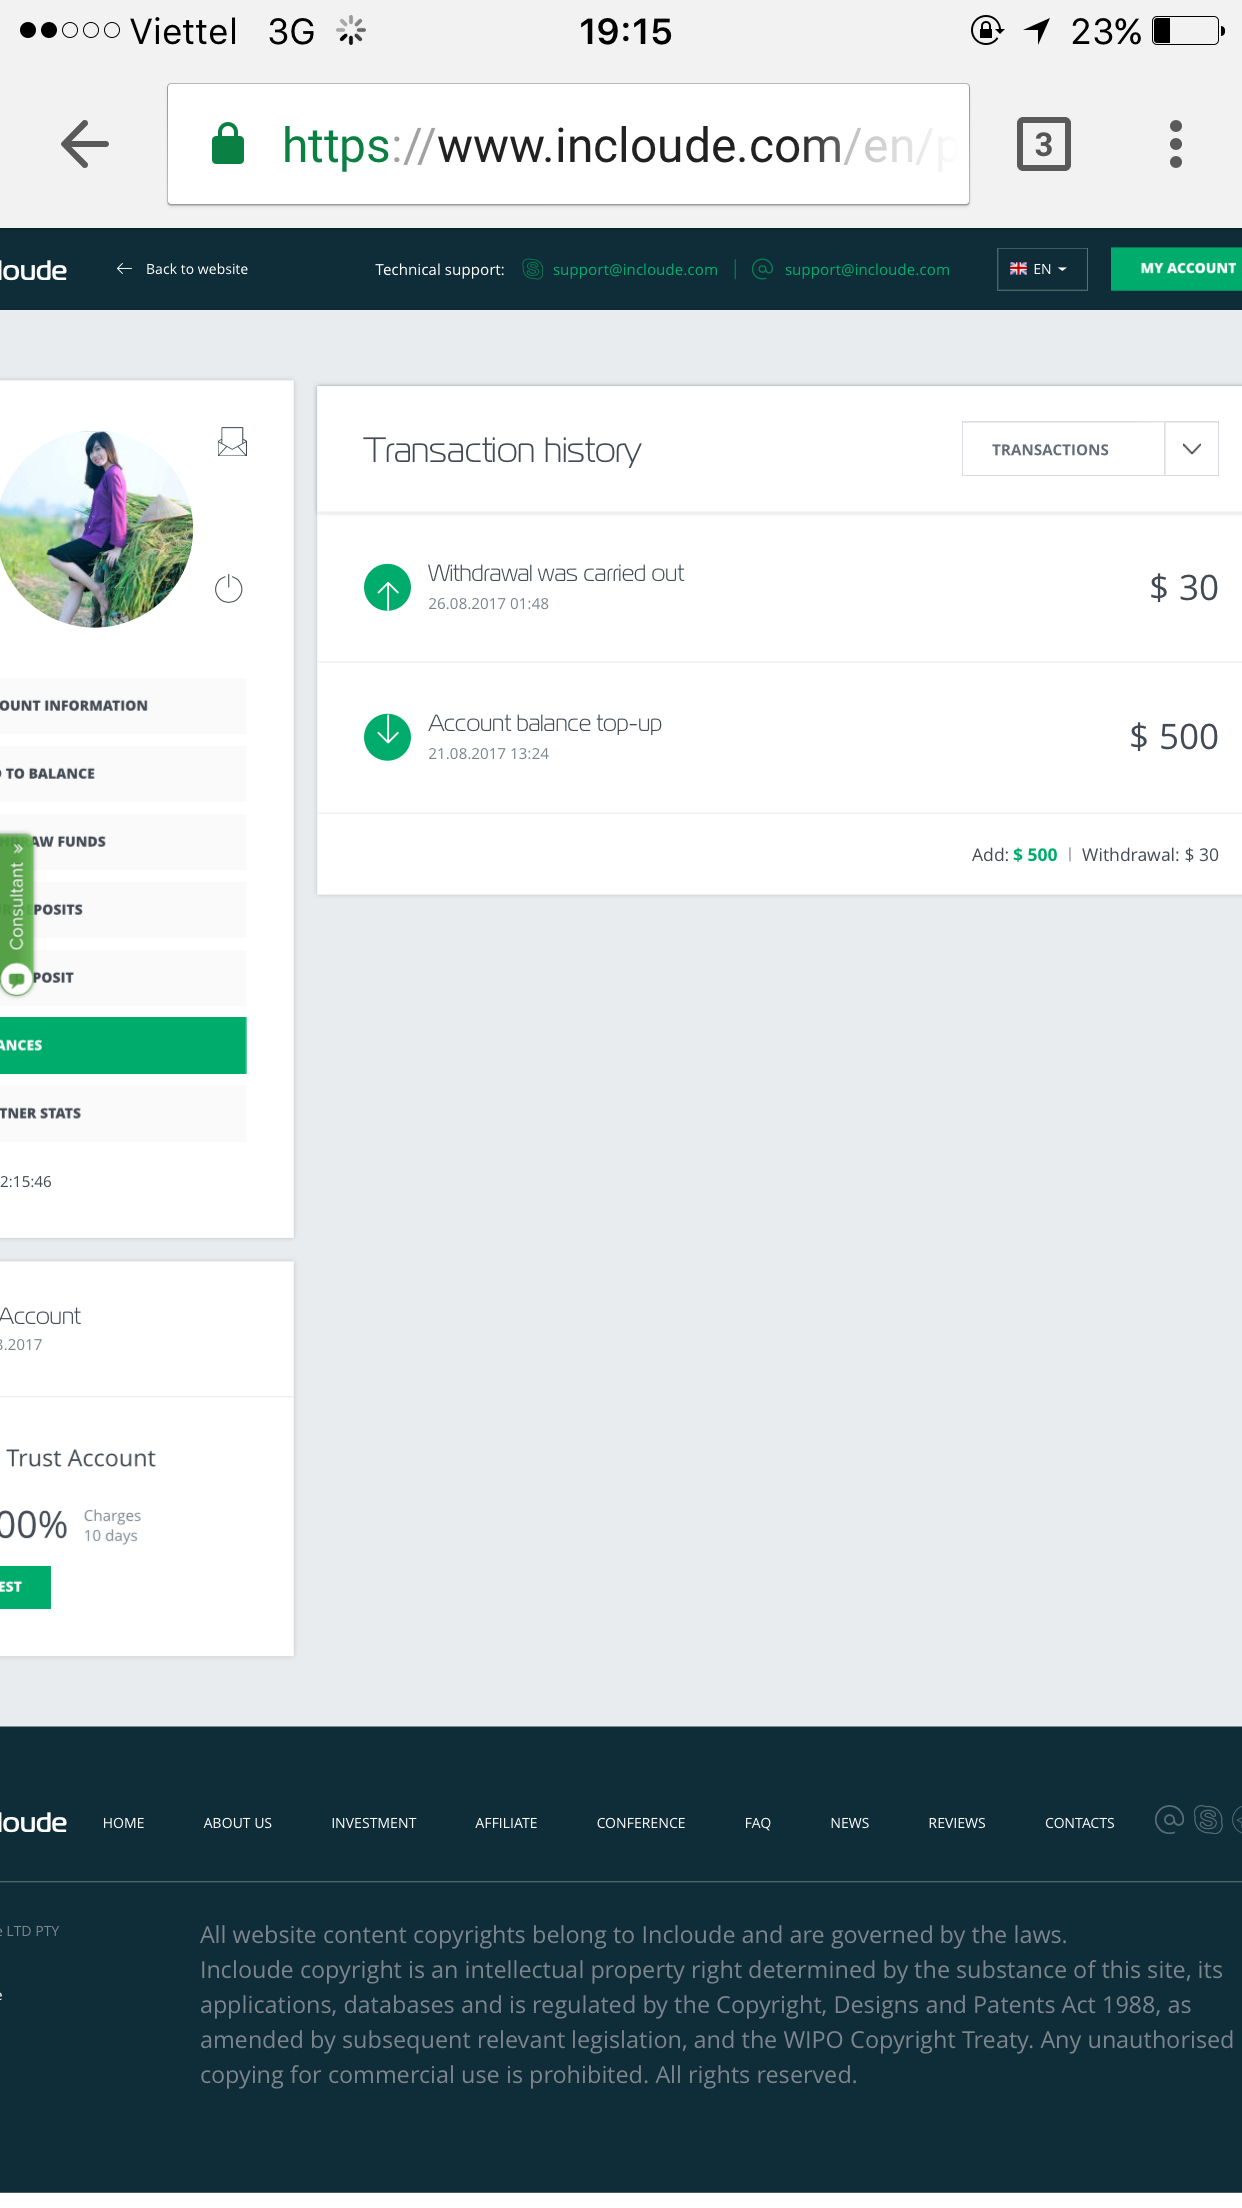Open the Consultant chat bubble
The height and width of the screenshot is (2208, 1242).
click(17, 978)
